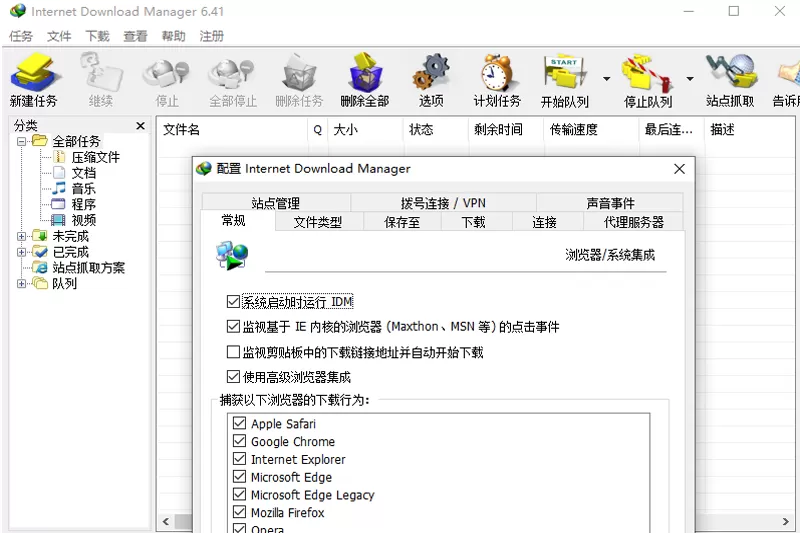This screenshot has height=533, width=800.
Task: Switch to the 站点管理 tab
Action: [276, 203]
